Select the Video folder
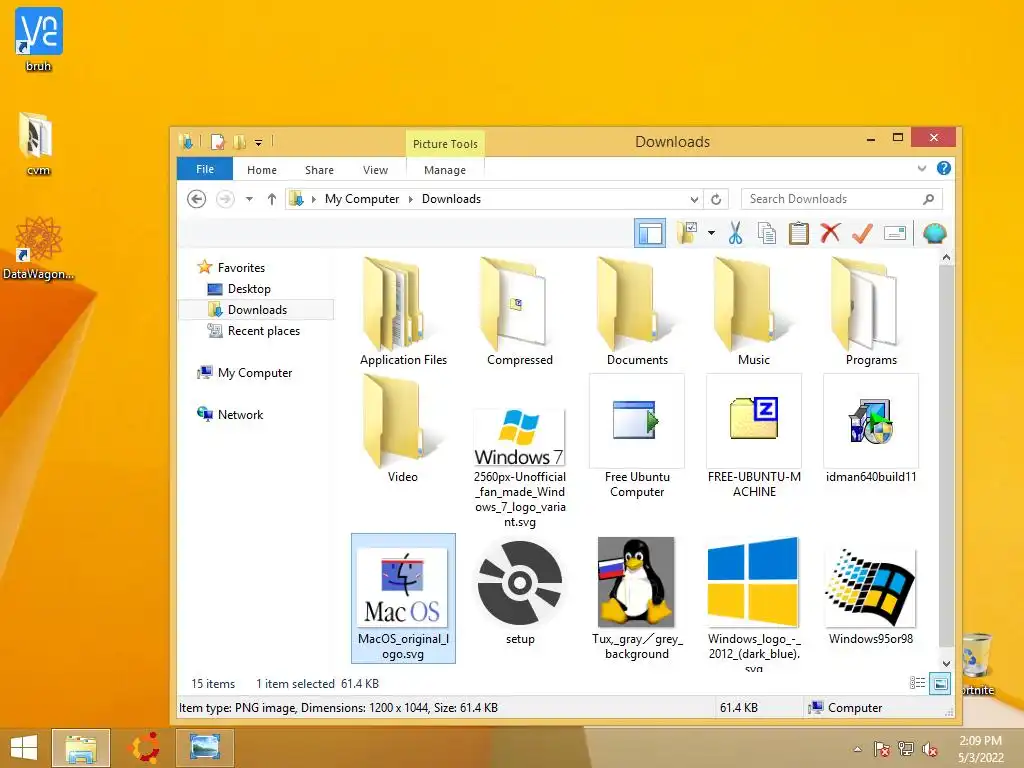Viewport: 1024px width, 768px height. pos(402,429)
